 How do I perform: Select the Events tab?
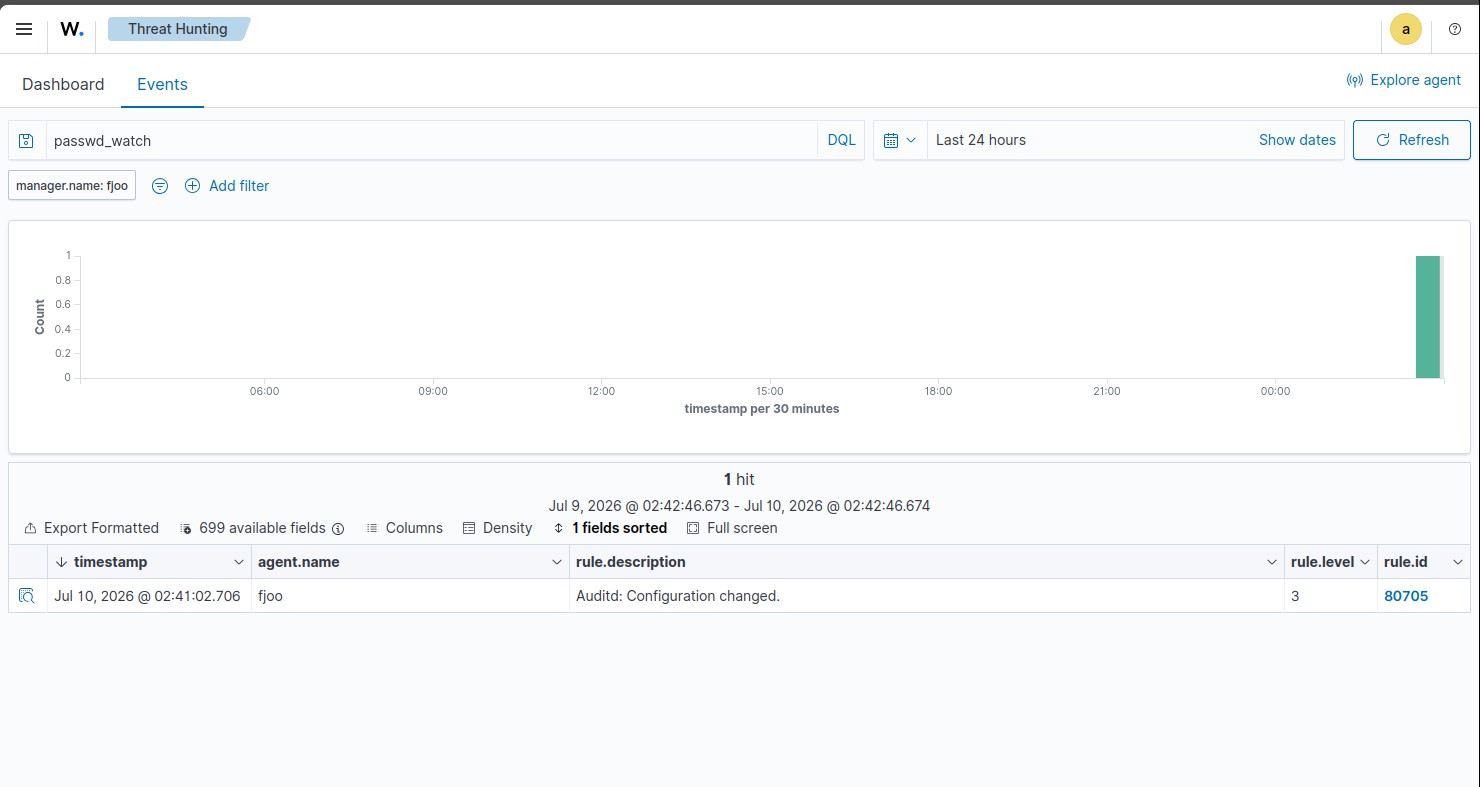[162, 84]
